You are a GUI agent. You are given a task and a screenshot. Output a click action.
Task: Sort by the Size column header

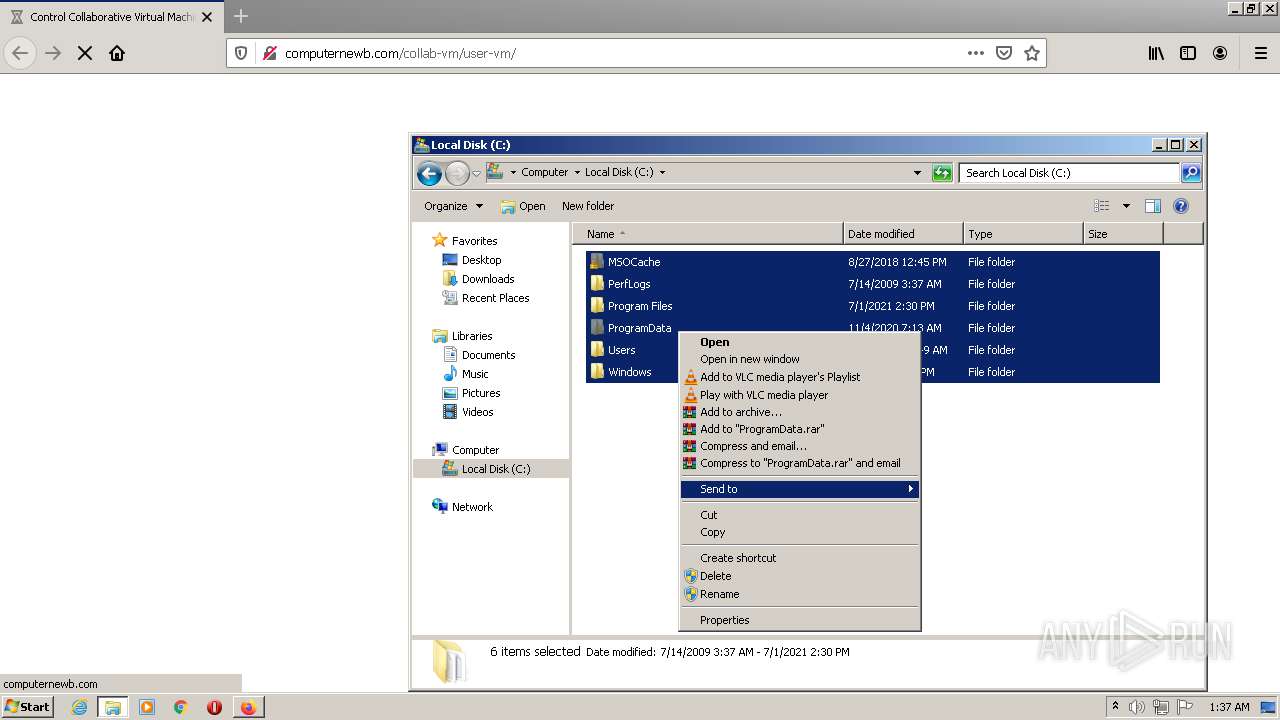point(1123,234)
